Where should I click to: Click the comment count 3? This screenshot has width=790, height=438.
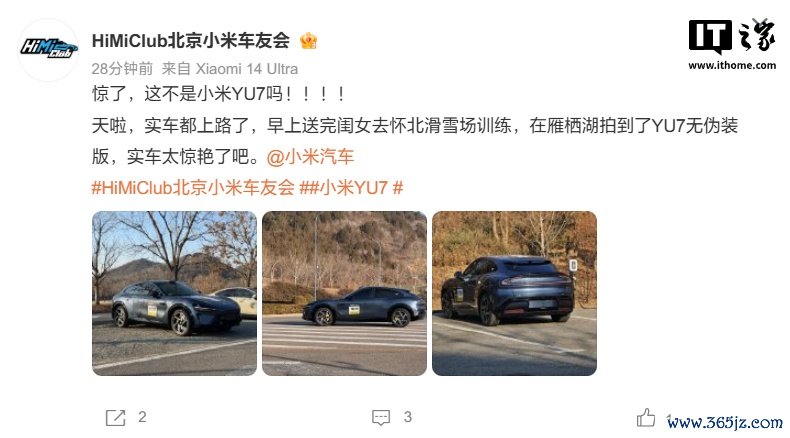click(x=408, y=417)
